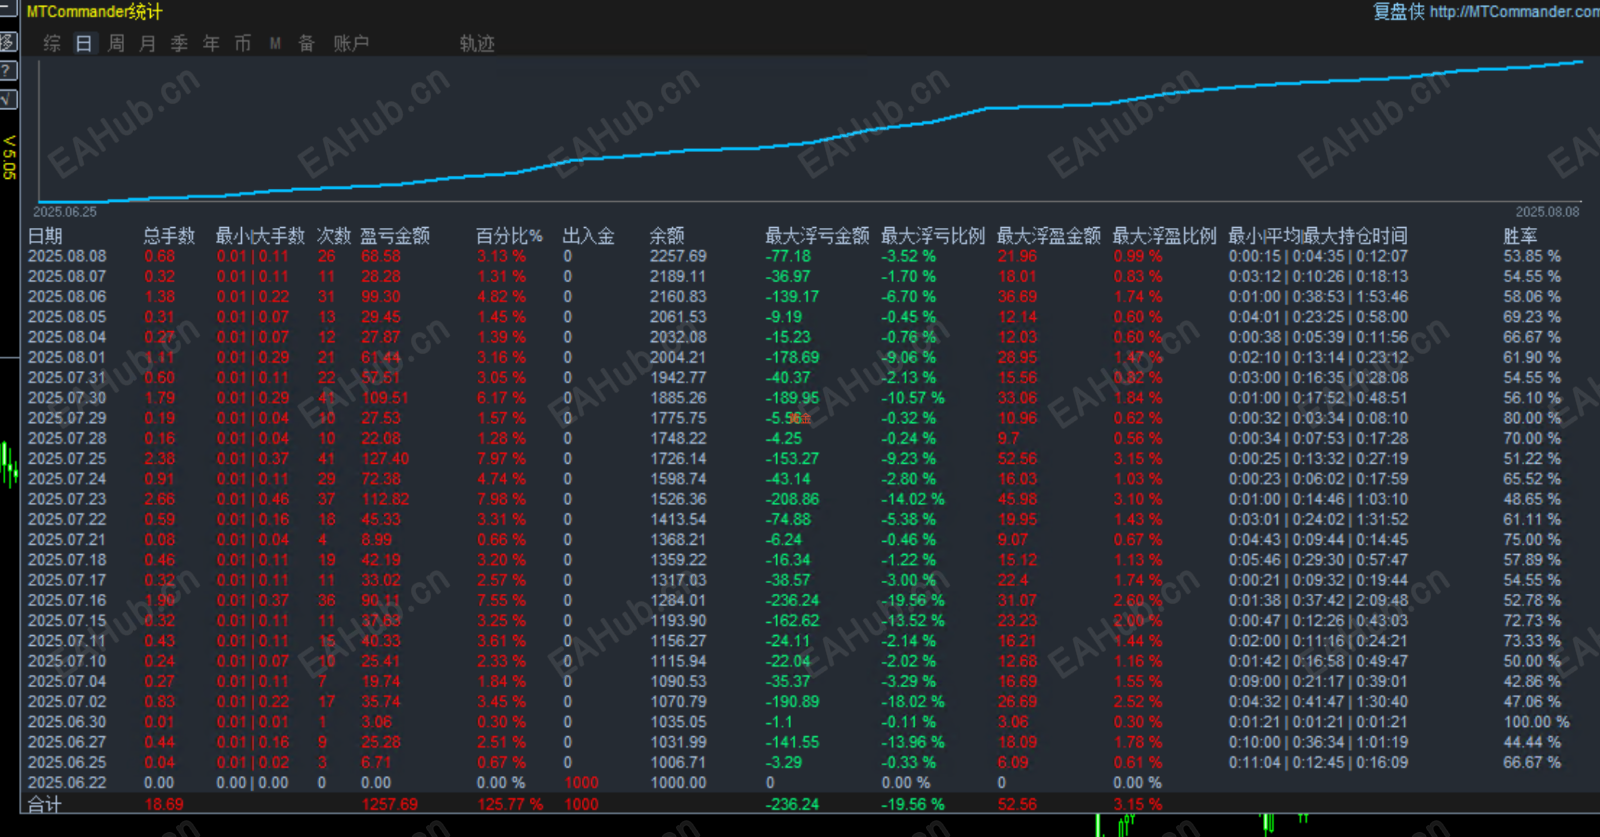Viewport: 1600px width, 837px height.
Task: Toggle the √ checkmark button on left edge
Action: tap(8, 99)
